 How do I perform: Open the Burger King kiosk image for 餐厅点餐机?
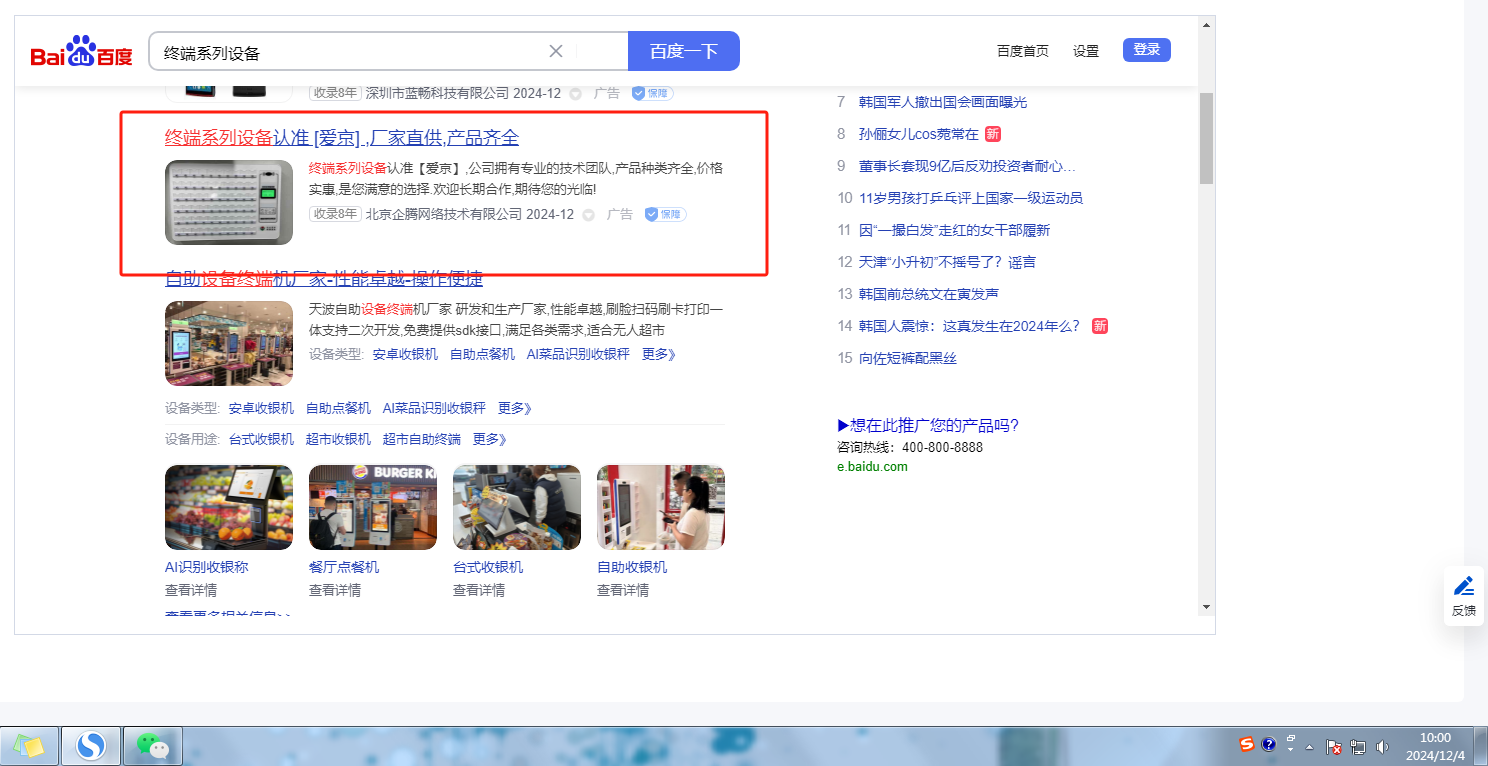click(373, 507)
